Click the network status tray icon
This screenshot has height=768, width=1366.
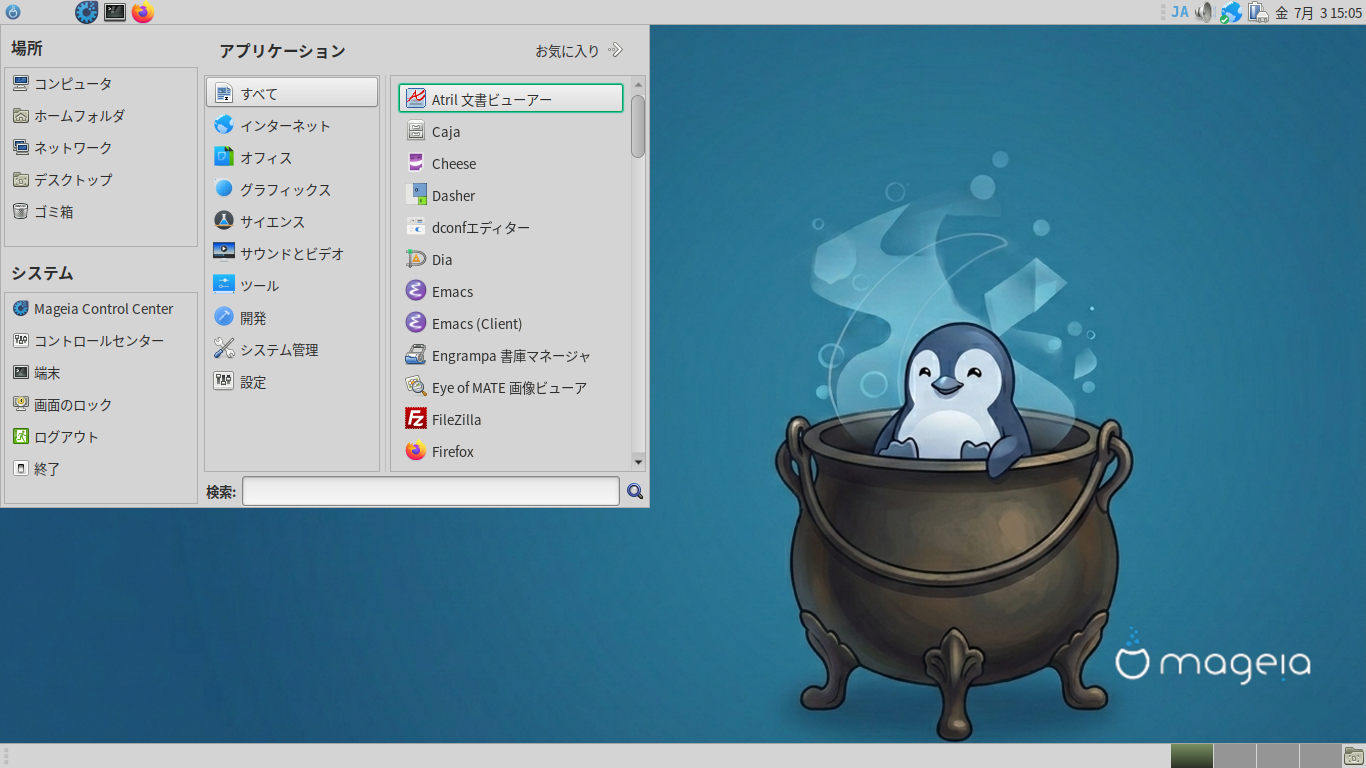[x=1231, y=12]
